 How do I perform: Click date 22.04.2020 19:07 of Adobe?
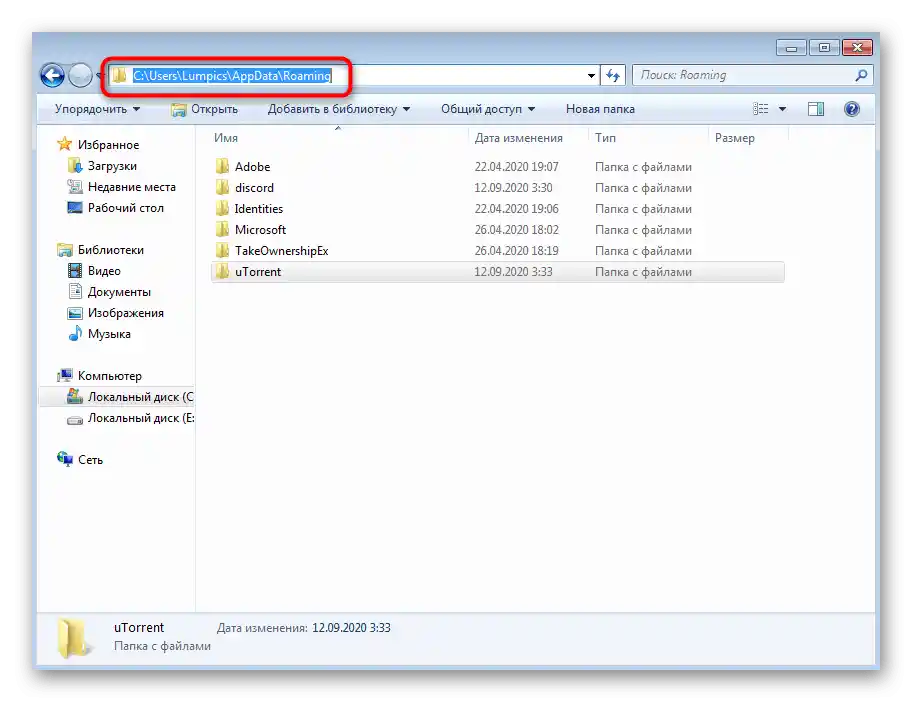point(516,167)
